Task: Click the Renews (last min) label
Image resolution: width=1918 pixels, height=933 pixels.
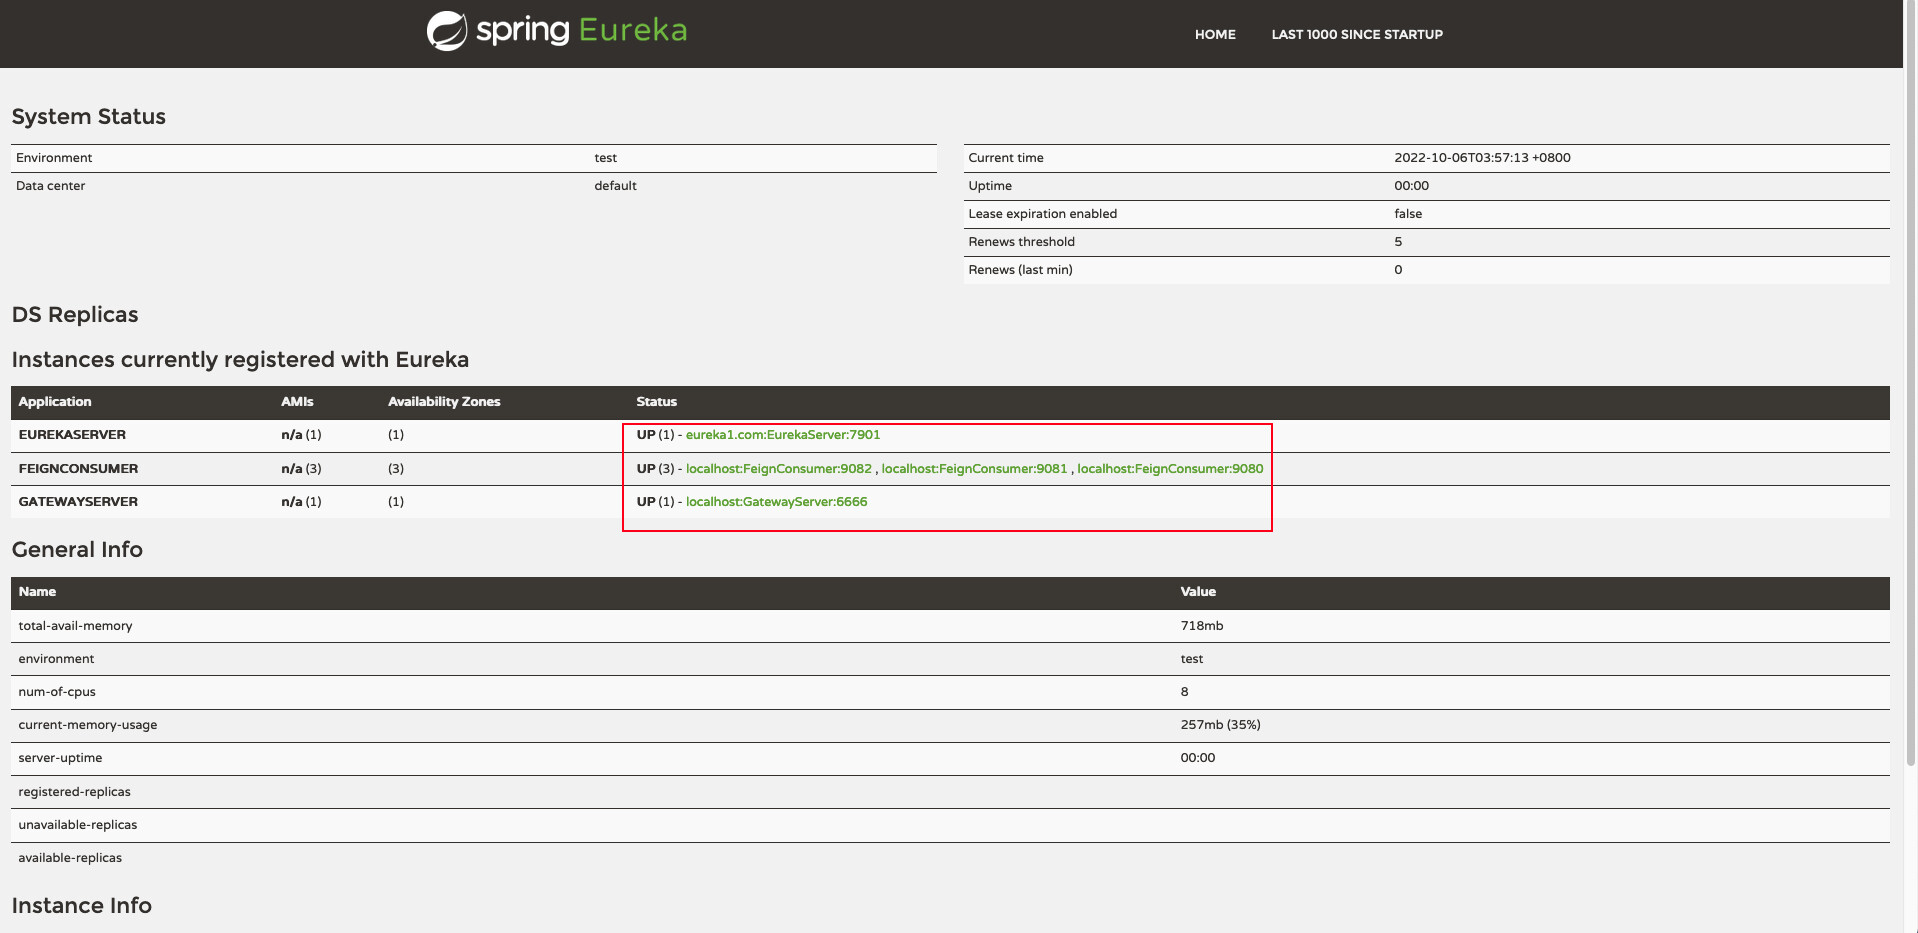Action: point(1020,270)
